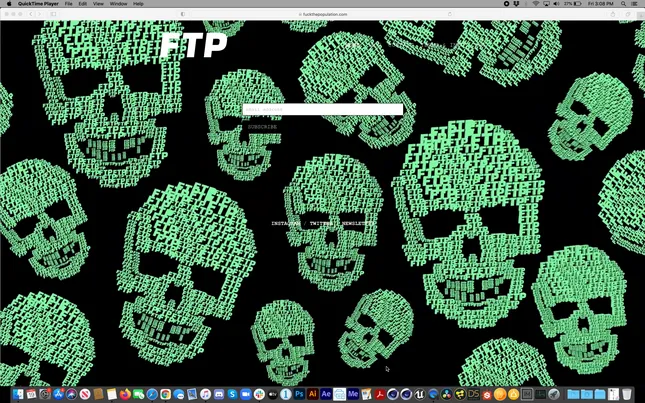Open the Apple TV app in dock
The image size is (645, 403).
pyautogui.click(x=272, y=394)
